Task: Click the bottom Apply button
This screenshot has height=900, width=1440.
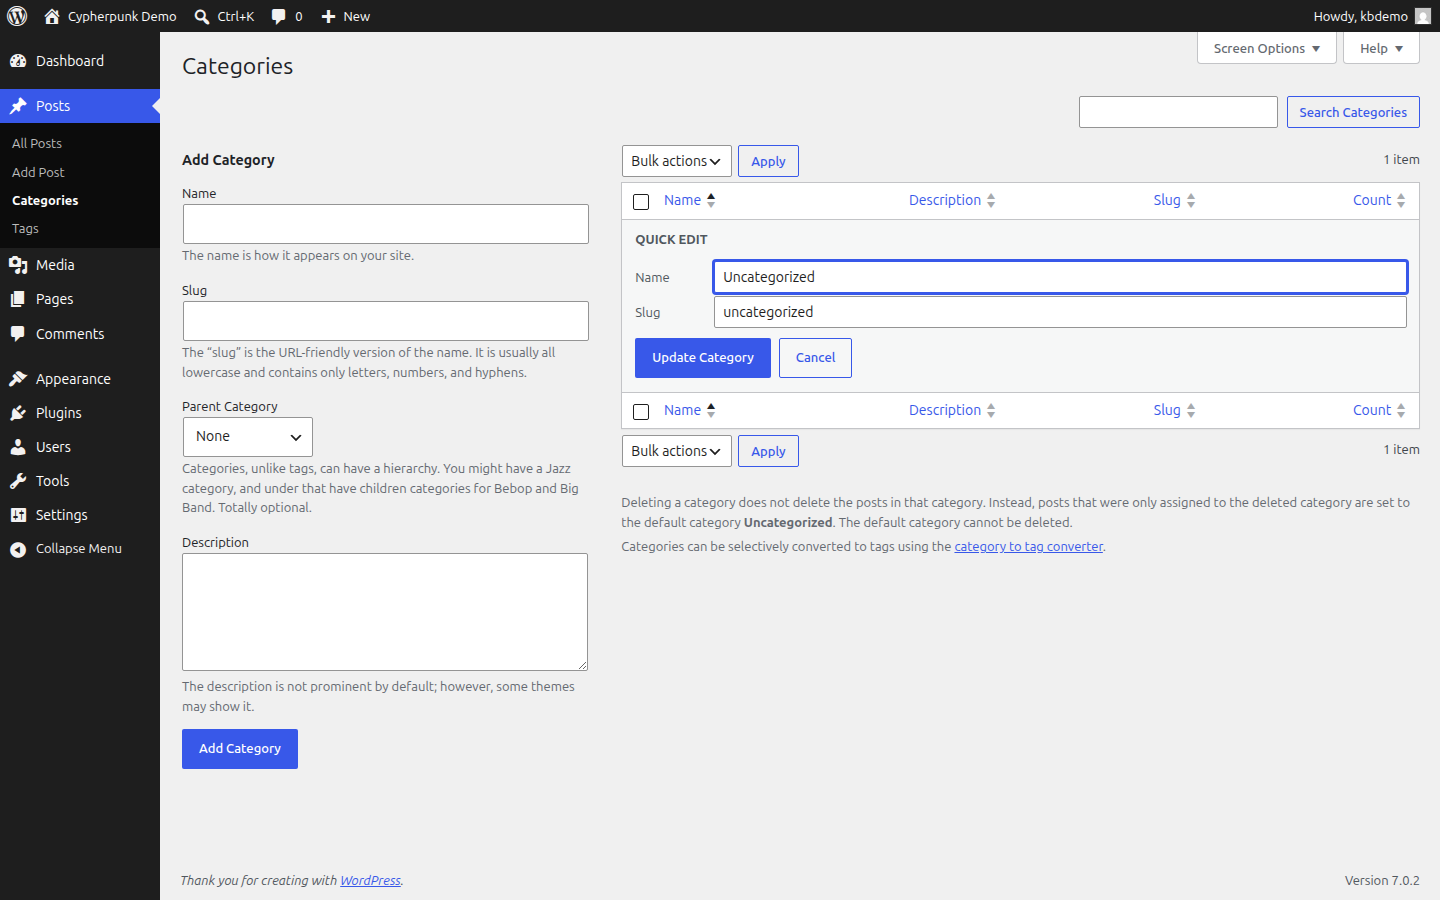Action: [x=768, y=451]
